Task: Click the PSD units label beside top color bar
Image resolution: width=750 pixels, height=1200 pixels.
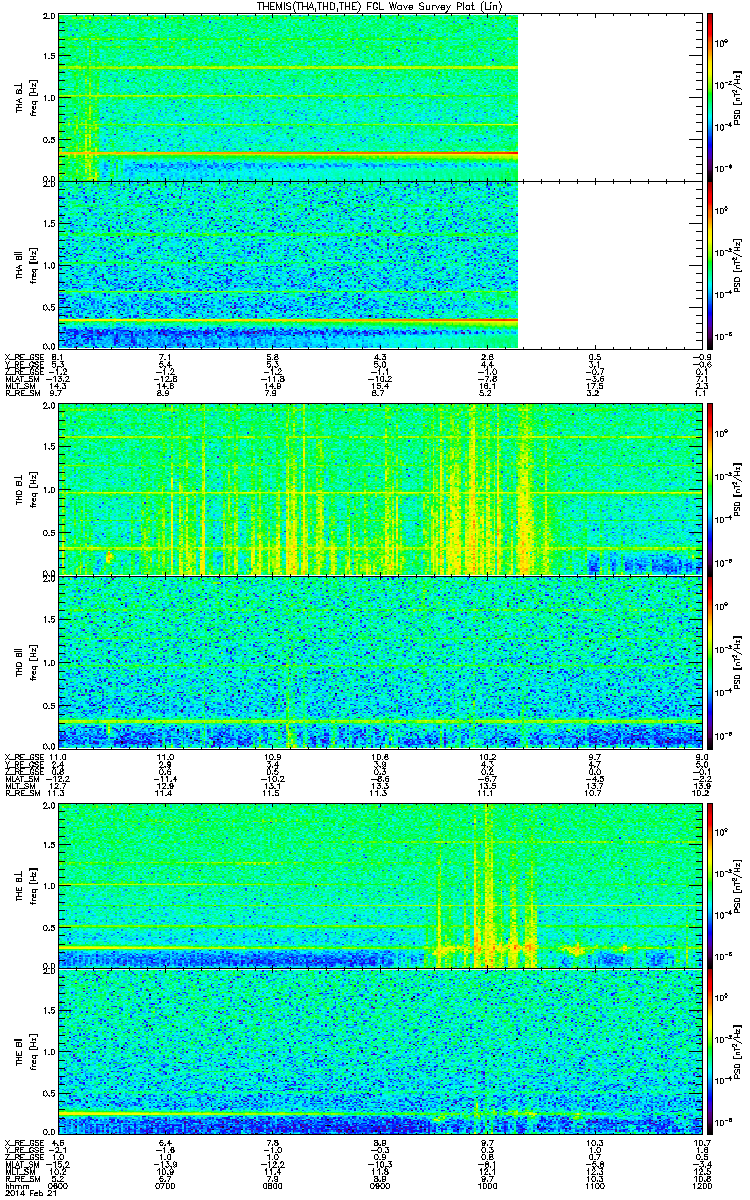Action: coord(737,96)
